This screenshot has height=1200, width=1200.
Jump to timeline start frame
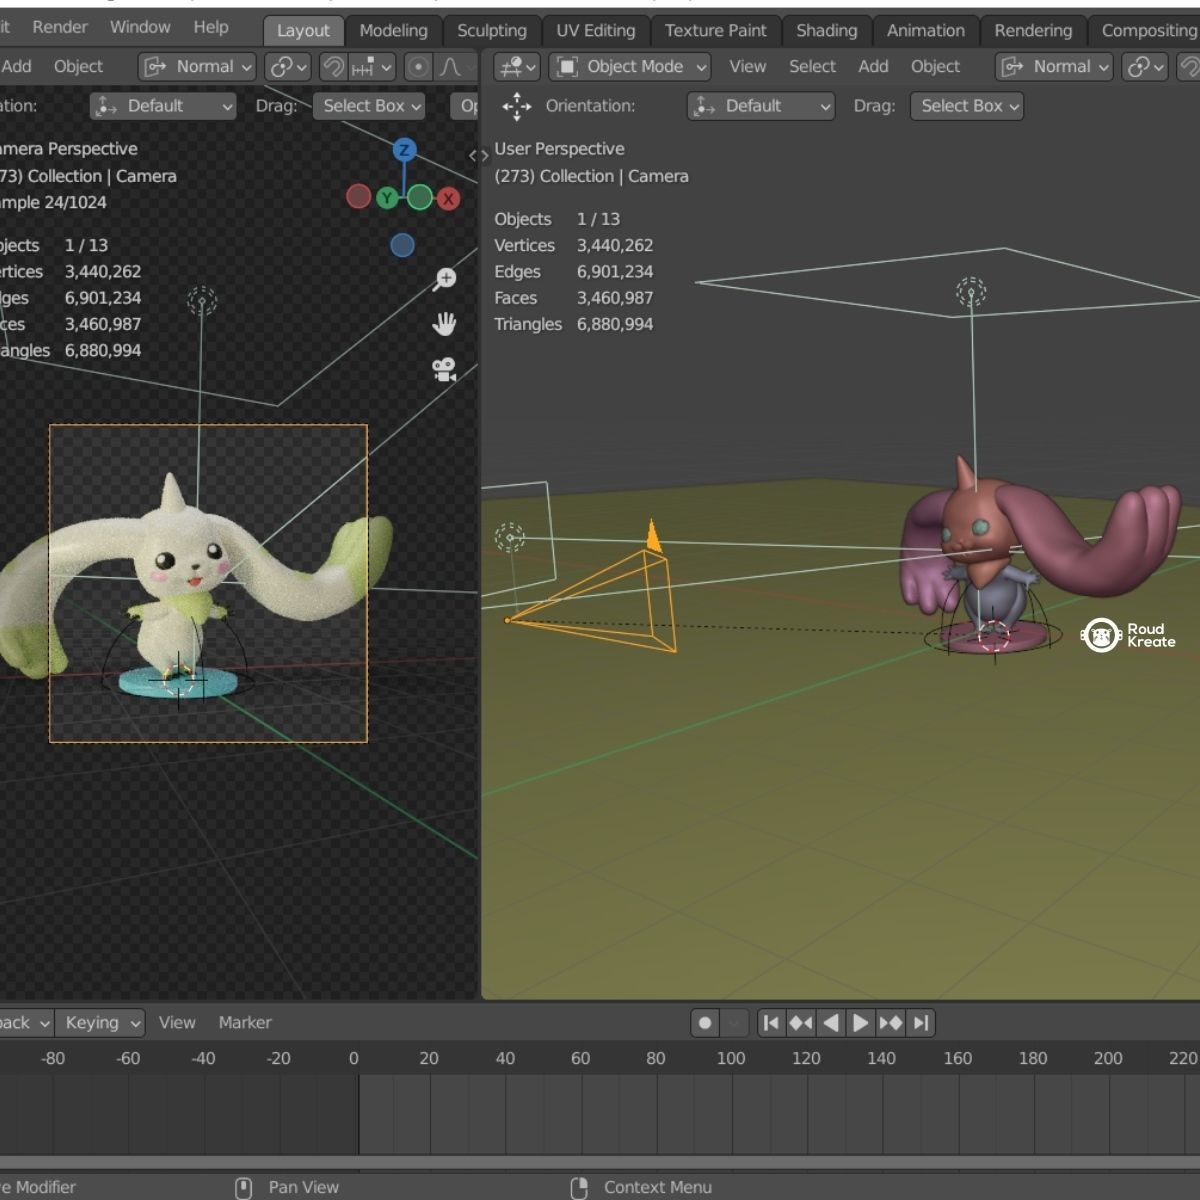pos(770,1023)
